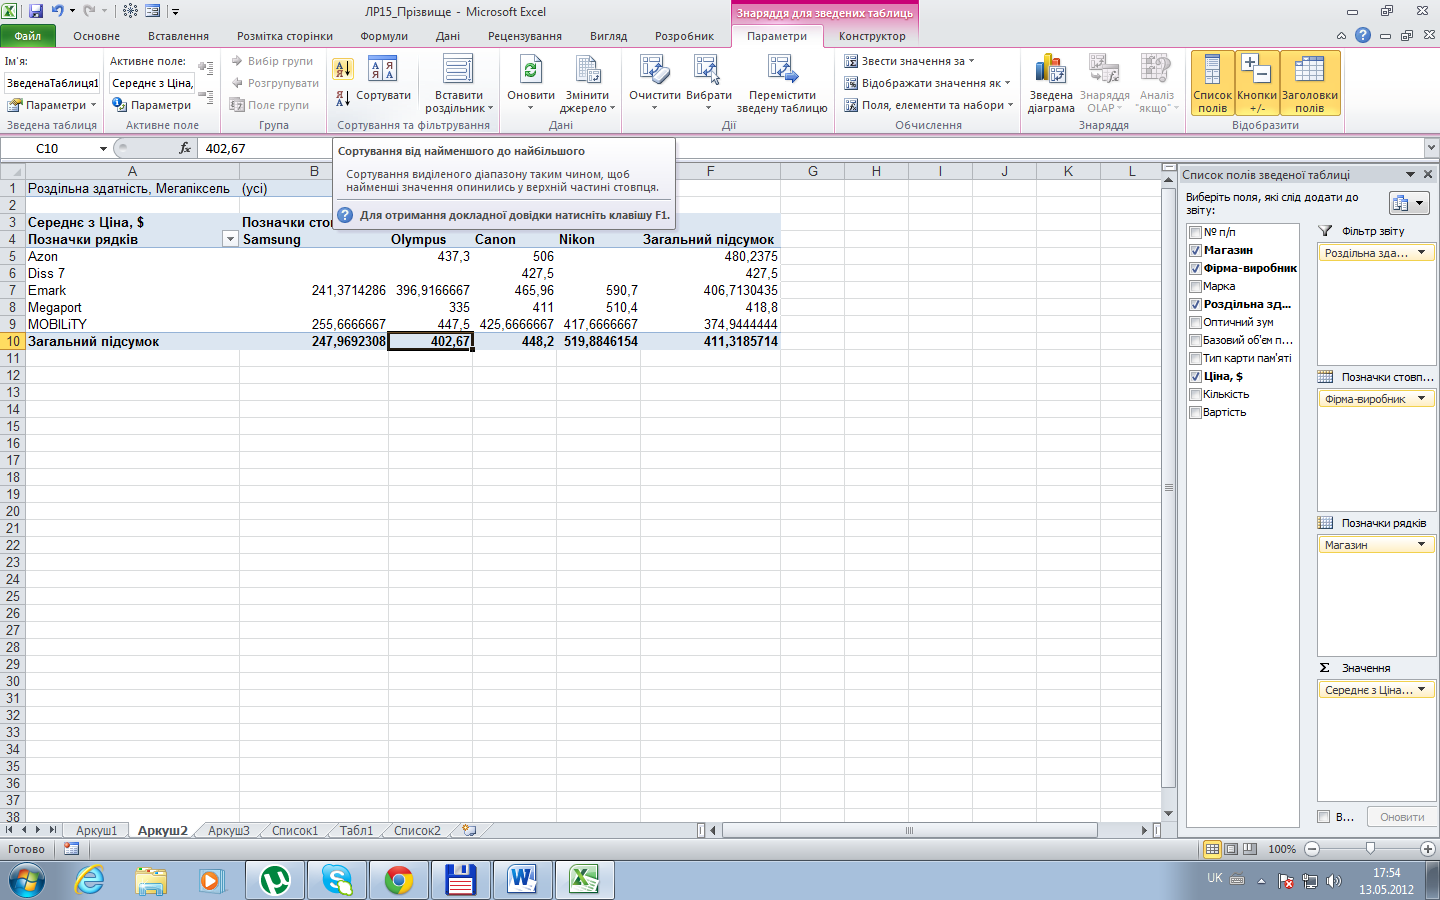
Task: Expand Name Box dropdown arrow
Action: click(x=103, y=148)
